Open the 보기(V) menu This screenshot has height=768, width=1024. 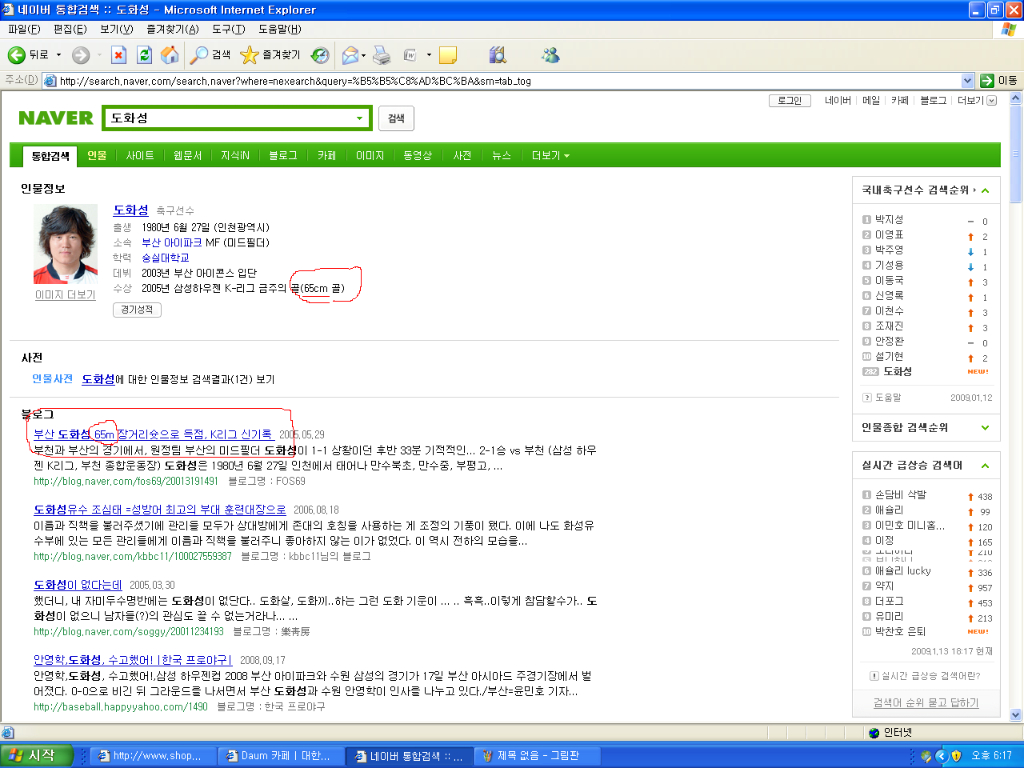(117, 29)
